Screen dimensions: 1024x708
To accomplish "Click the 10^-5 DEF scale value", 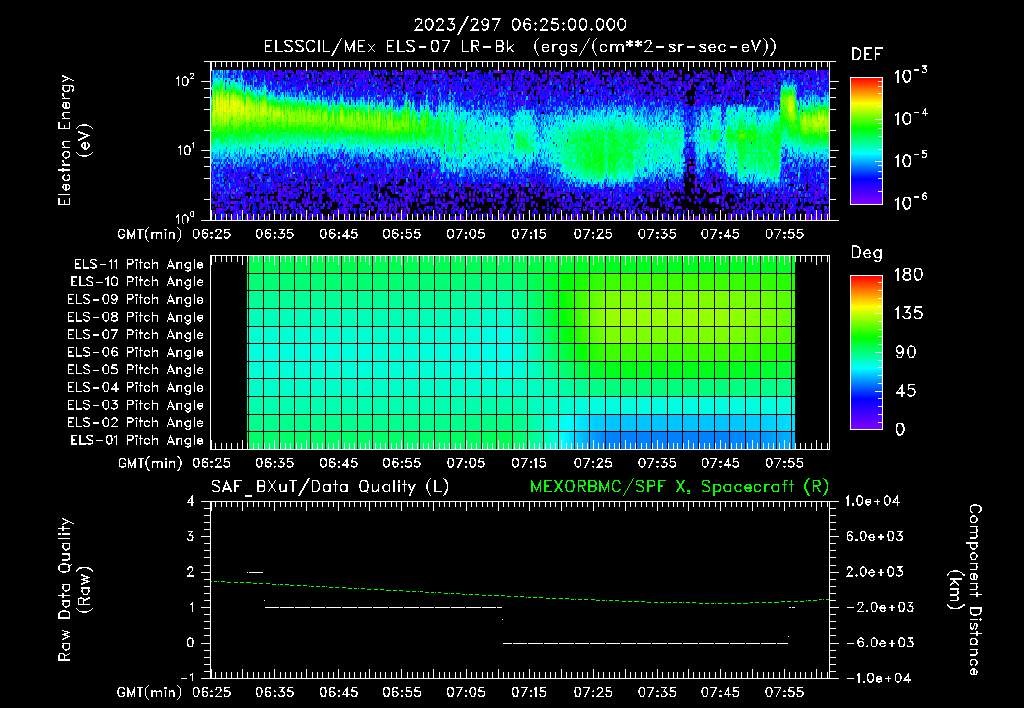I will pyautogui.click(x=910, y=159).
